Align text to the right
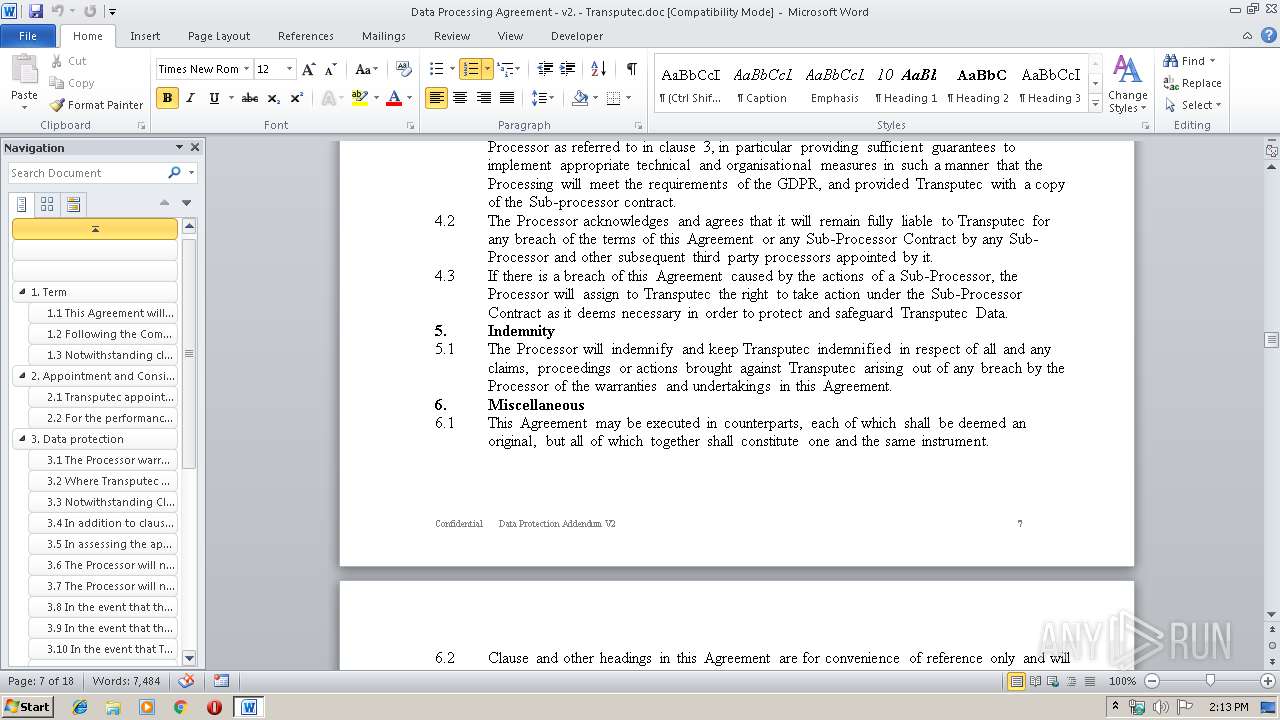This screenshot has height=720, width=1280. point(484,98)
